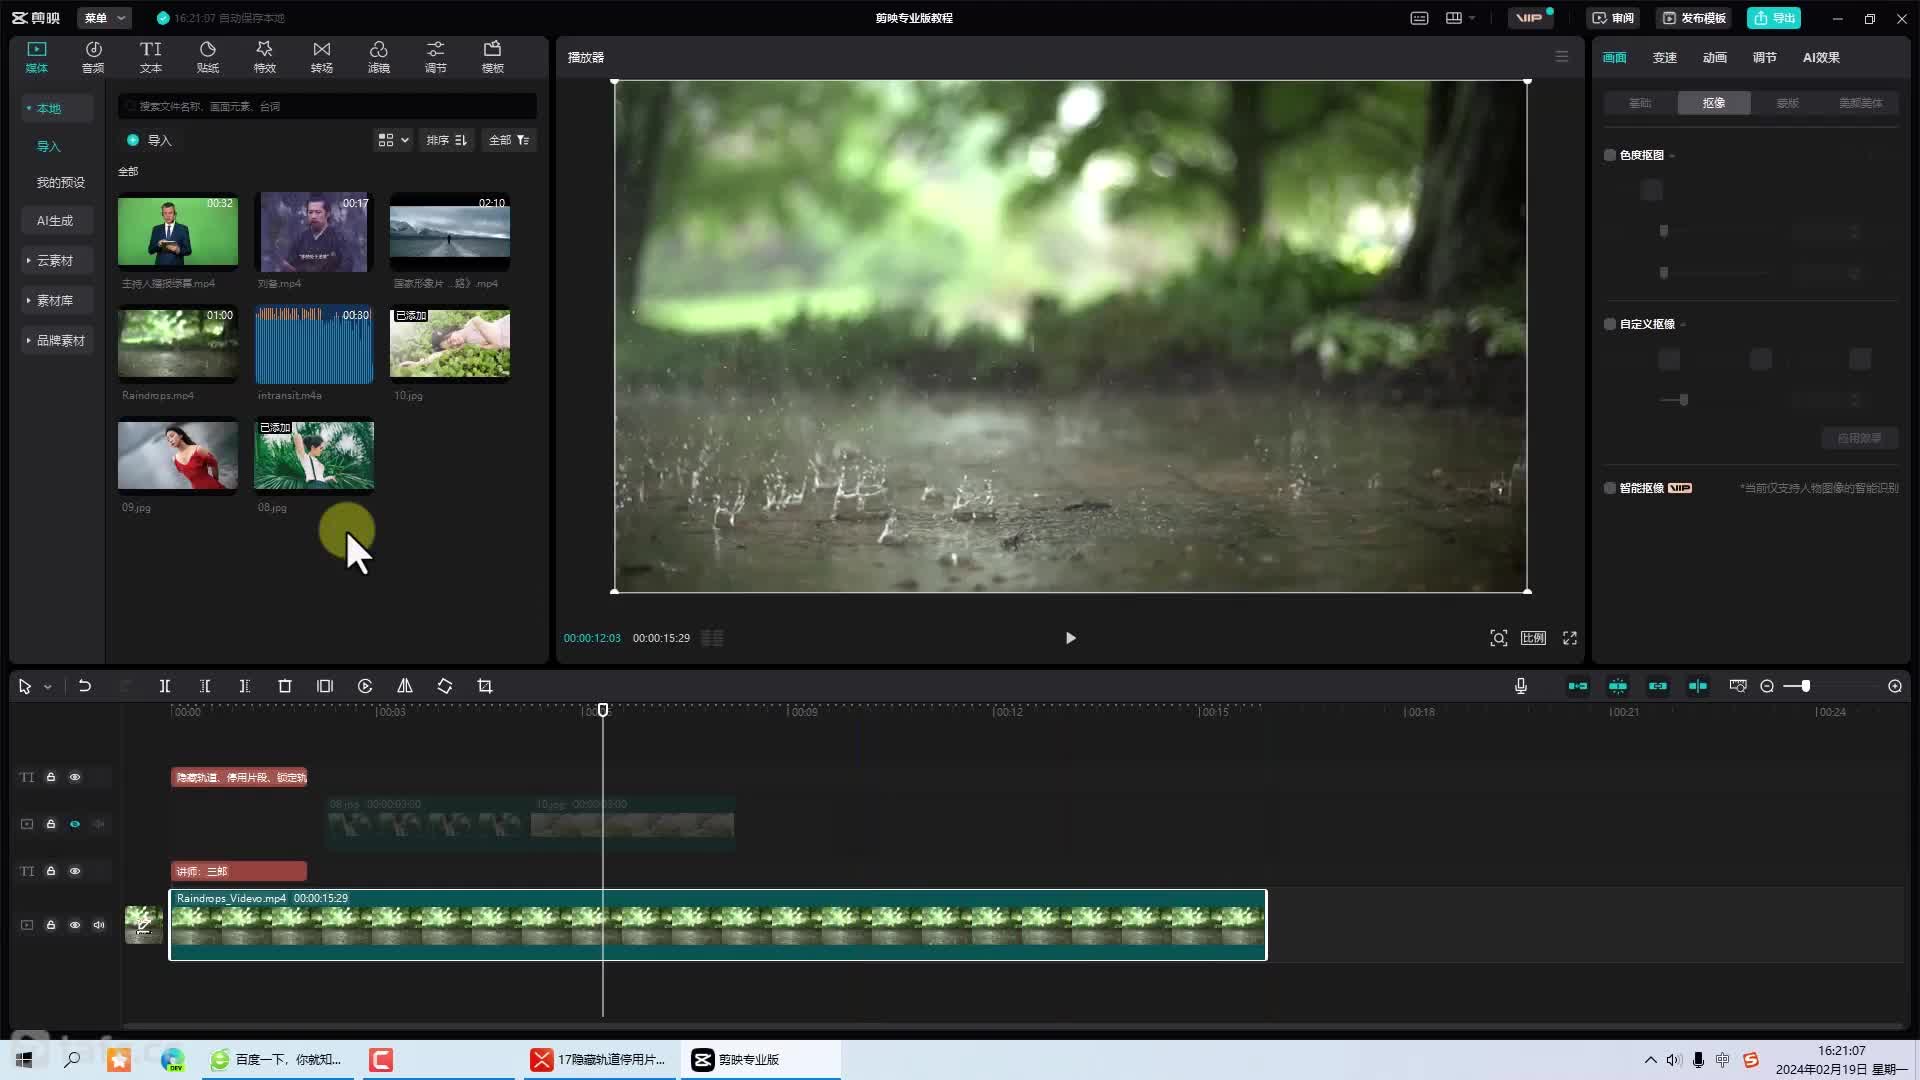
Task: Open the grid view mode dropdown
Action: [x=393, y=140]
